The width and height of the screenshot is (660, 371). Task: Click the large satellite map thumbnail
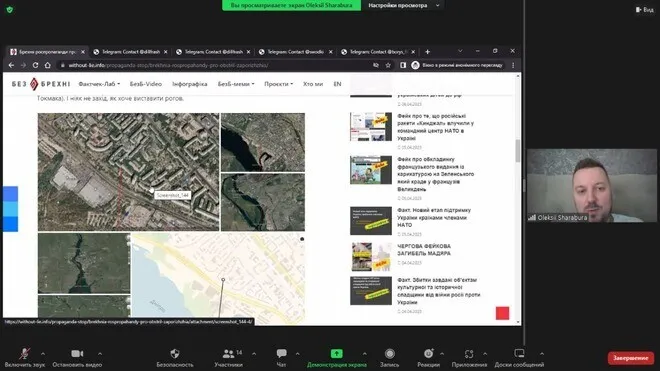pos(128,172)
